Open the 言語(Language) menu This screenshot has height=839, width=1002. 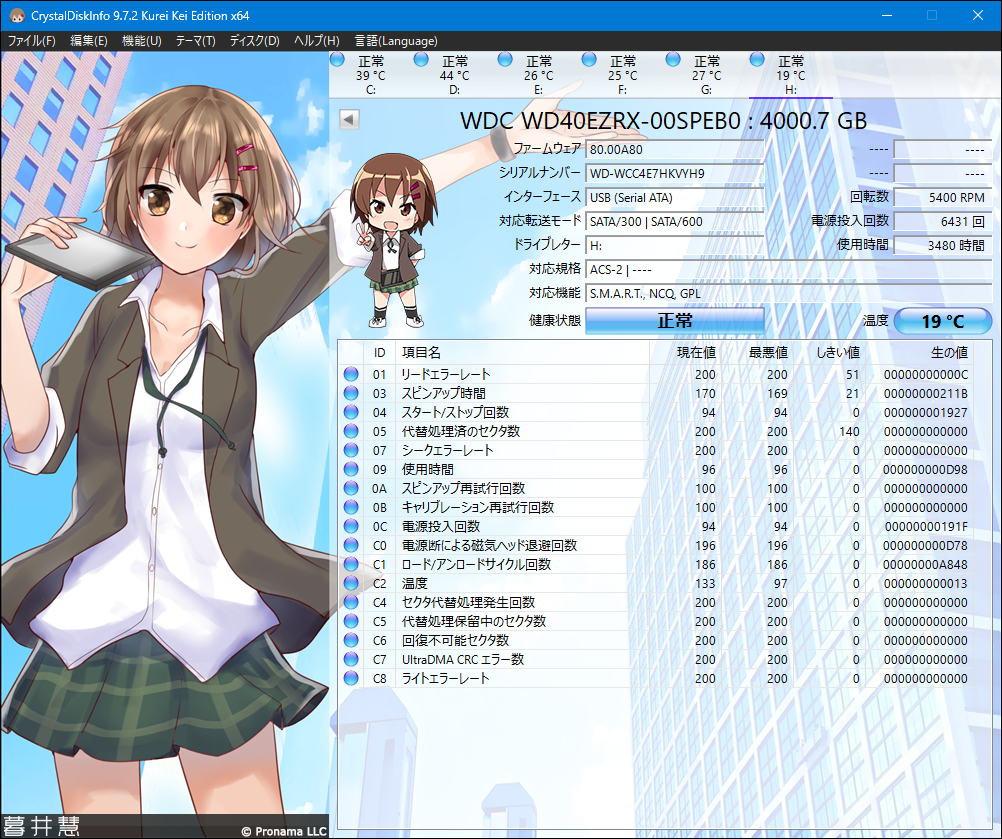[395, 41]
